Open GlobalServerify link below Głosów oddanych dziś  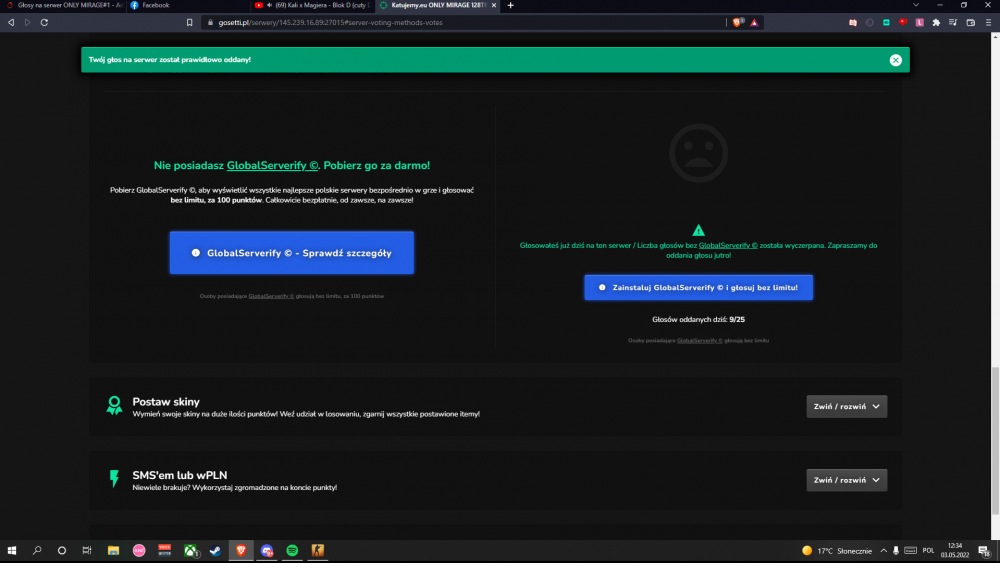pos(700,340)
